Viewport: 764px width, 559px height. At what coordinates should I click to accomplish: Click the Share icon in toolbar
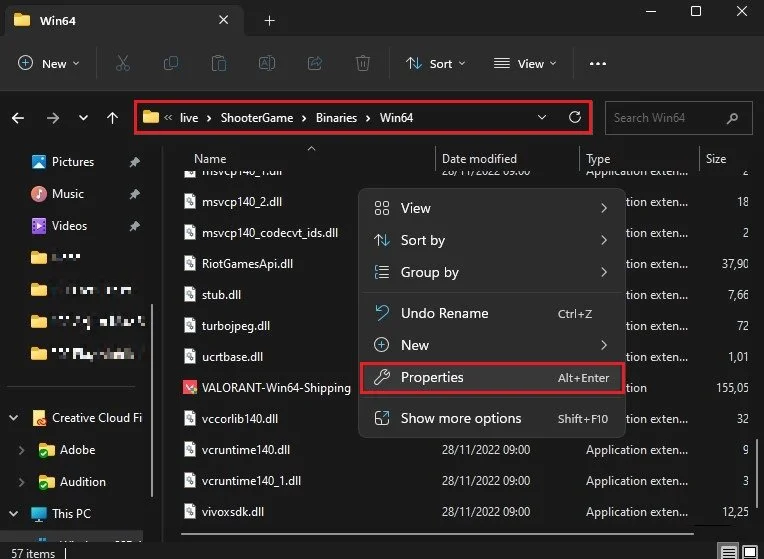tap(315, 63)
